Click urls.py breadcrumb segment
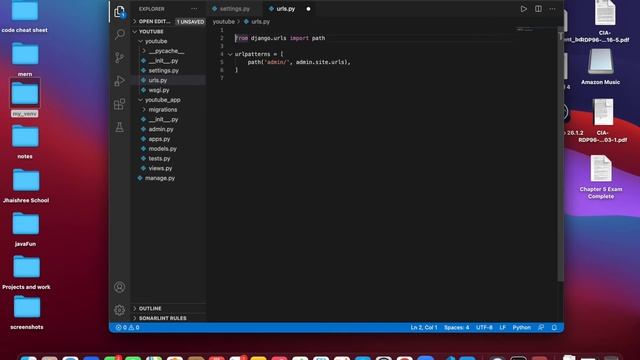 tap(260, 22)
